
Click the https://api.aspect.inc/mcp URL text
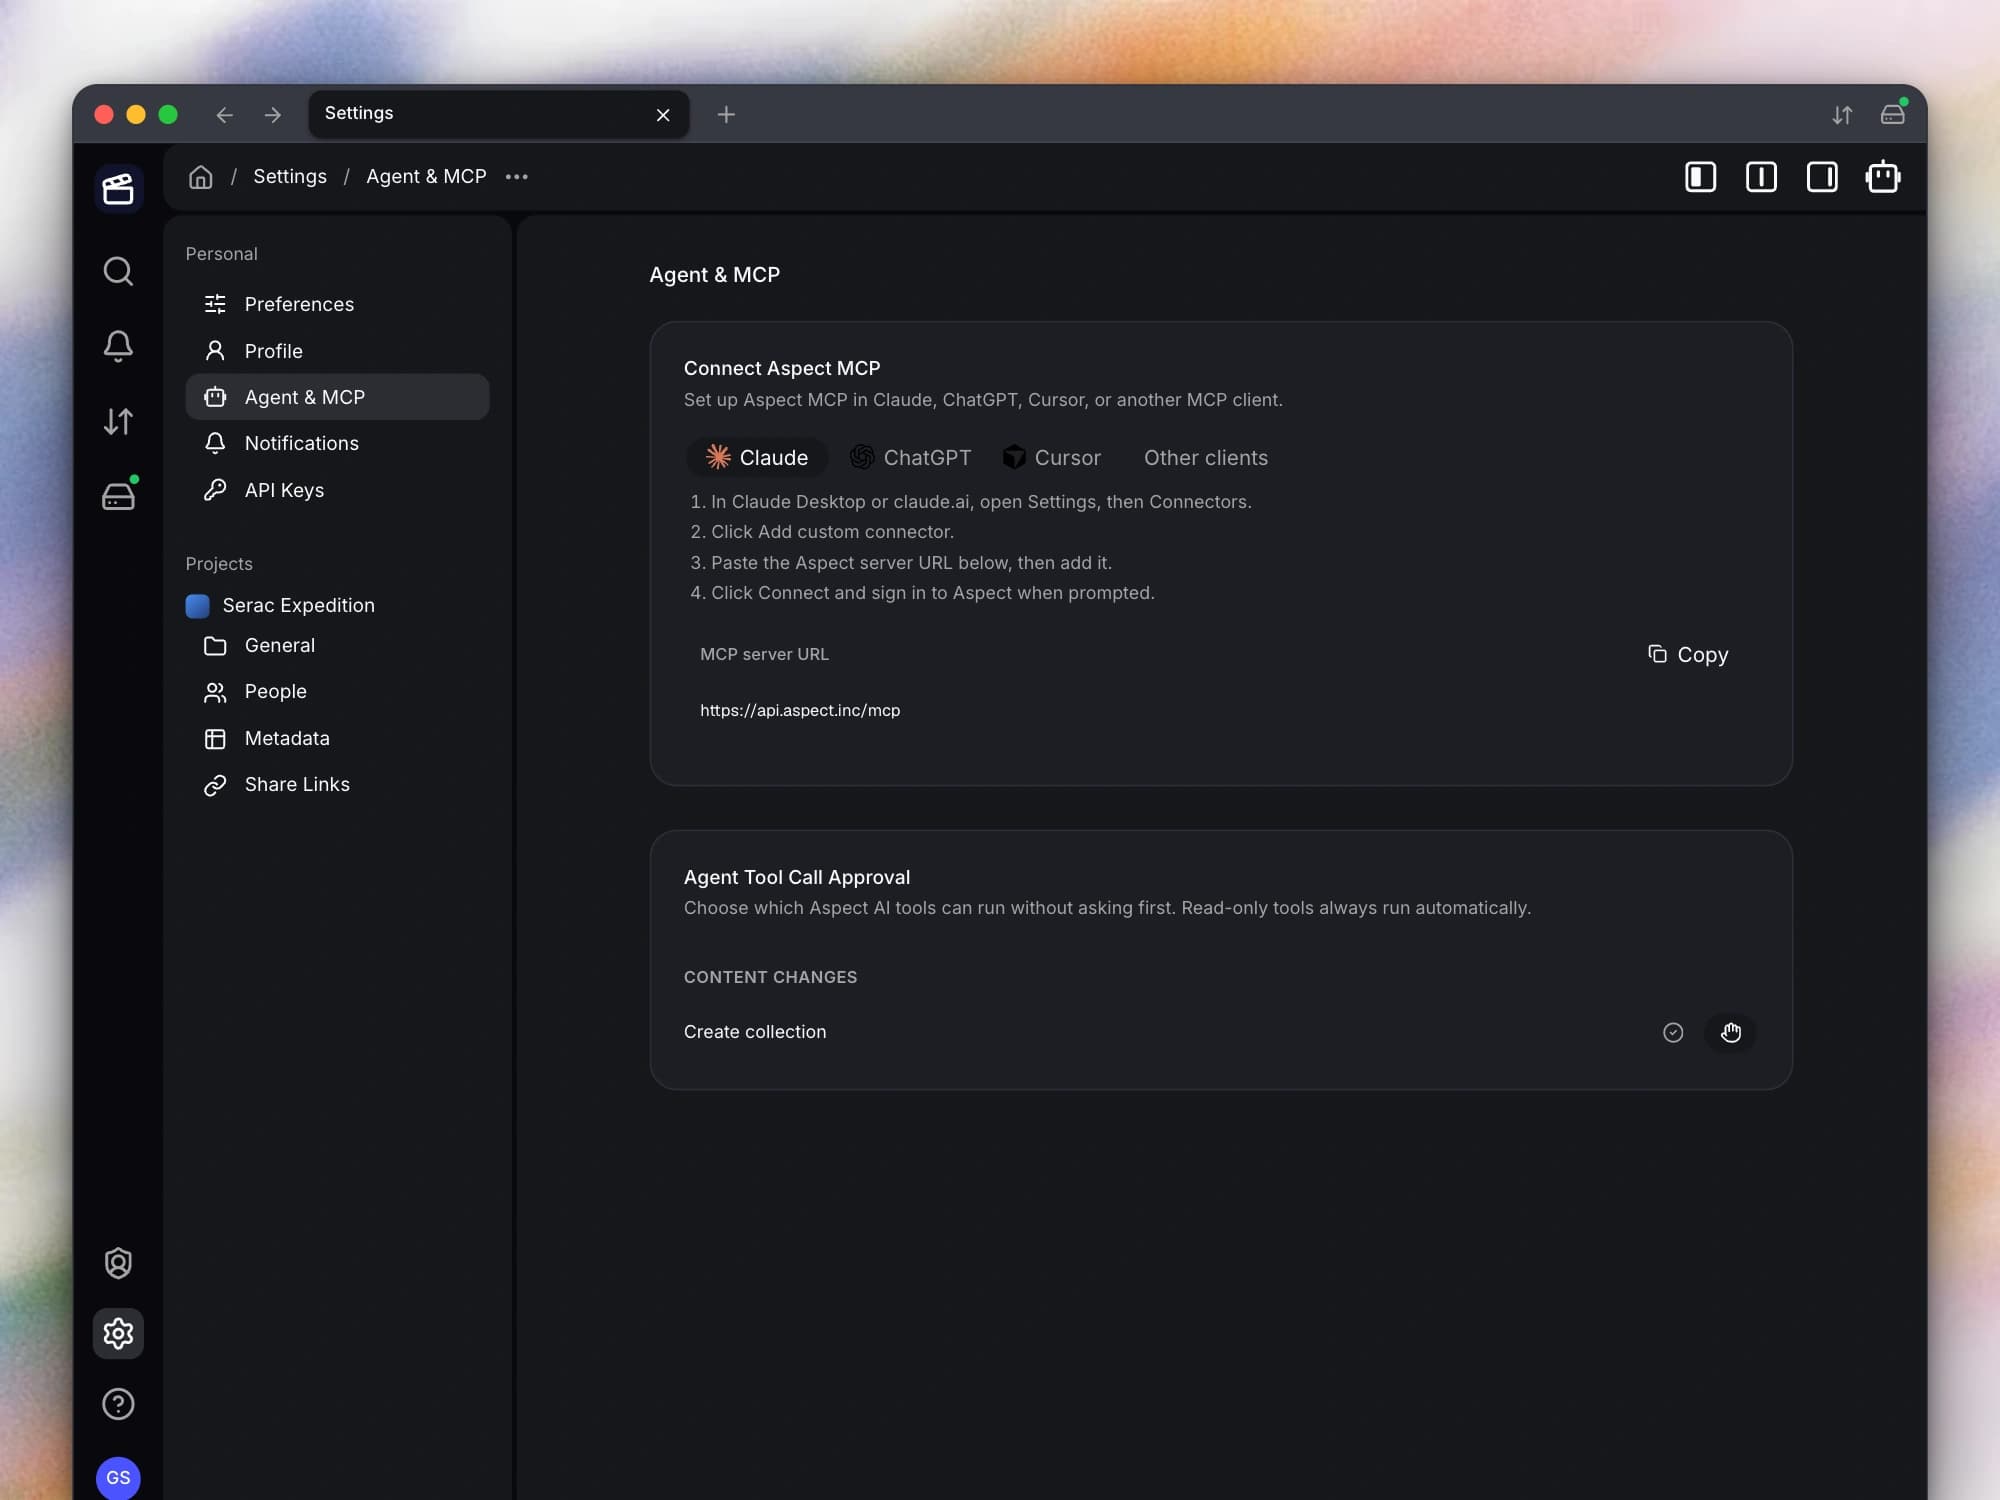pos(800,710)
